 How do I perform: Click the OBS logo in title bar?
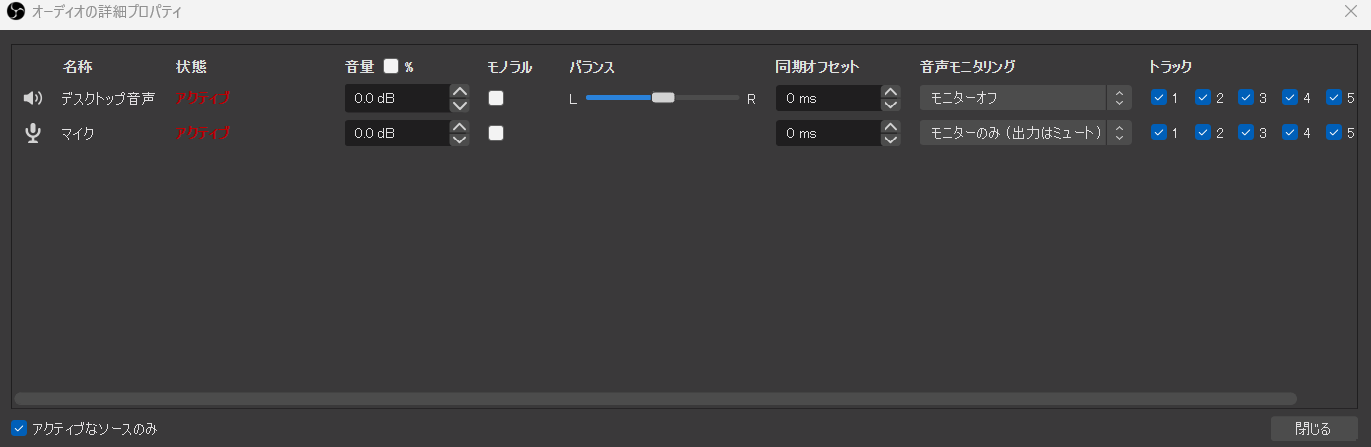pos(15,13)
